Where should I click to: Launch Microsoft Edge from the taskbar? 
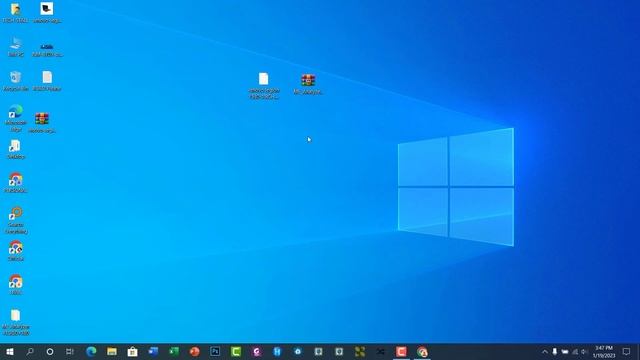click(91, 351)
